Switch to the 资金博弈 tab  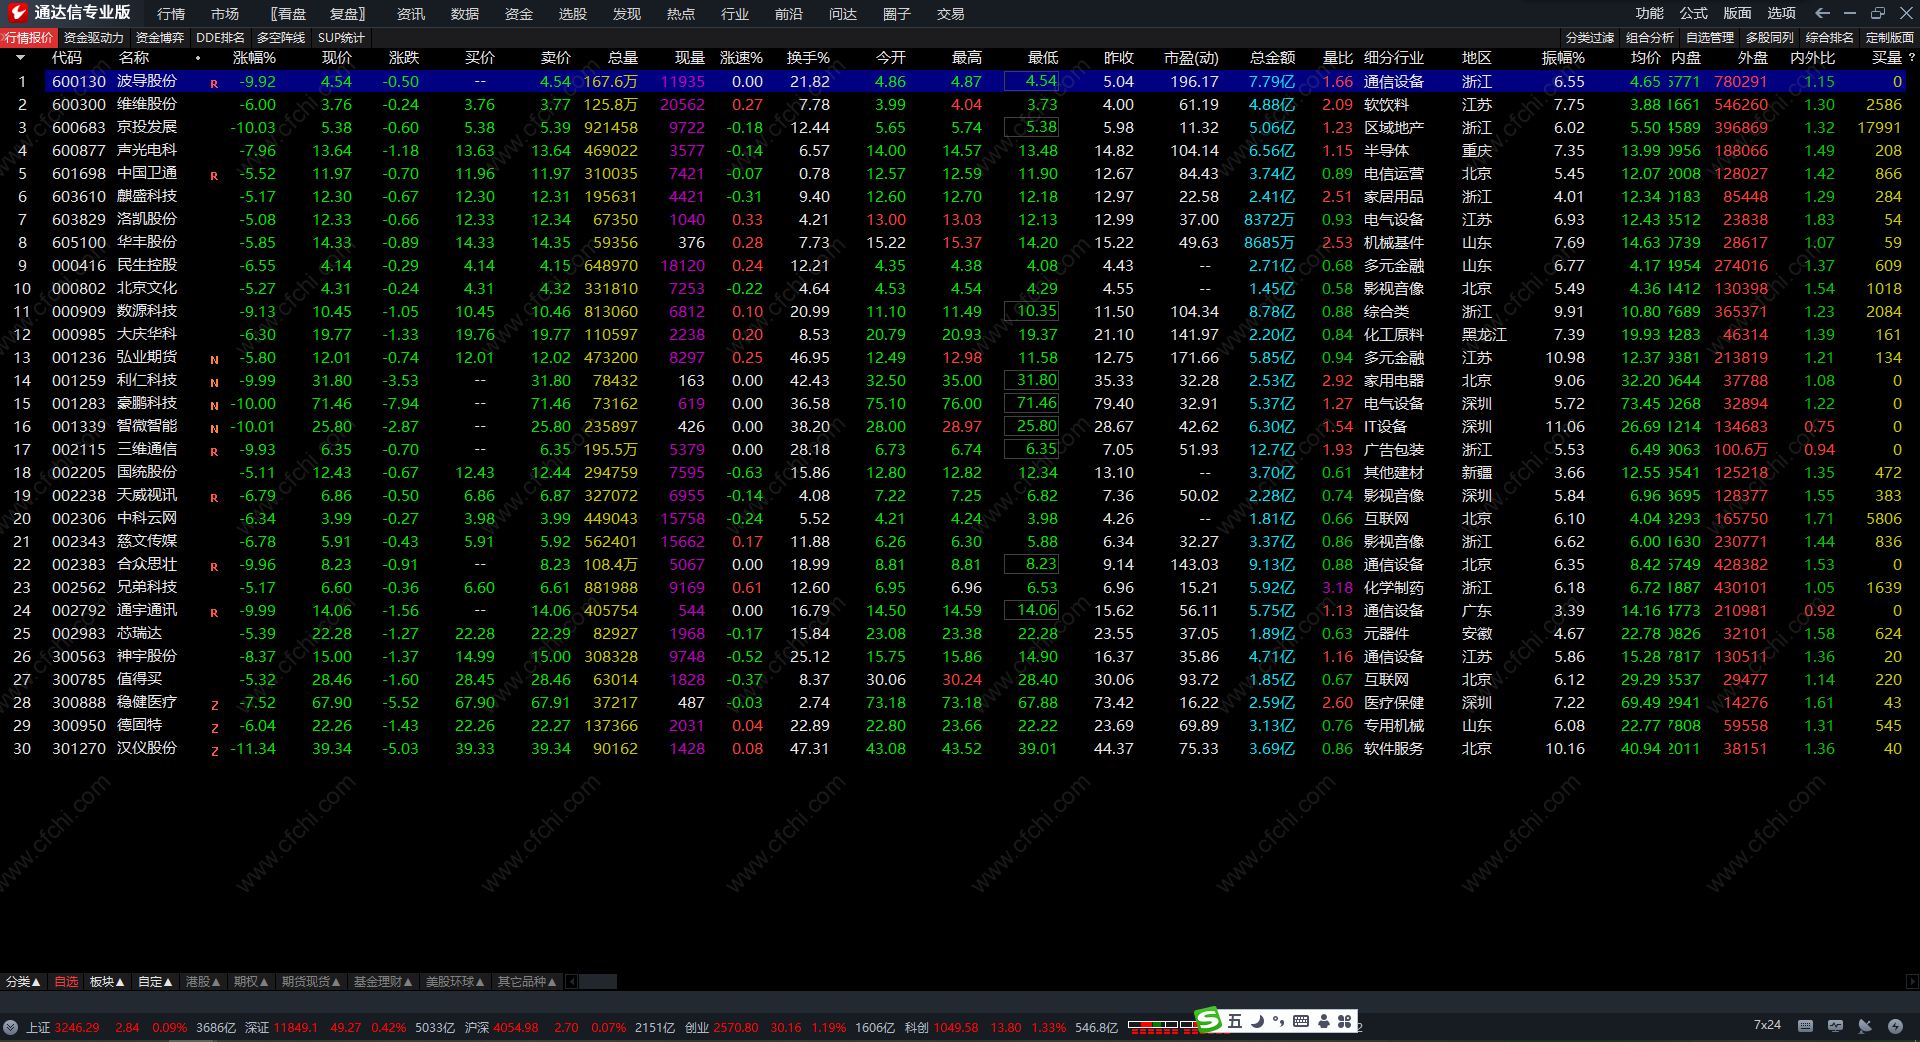pos(160,38)
